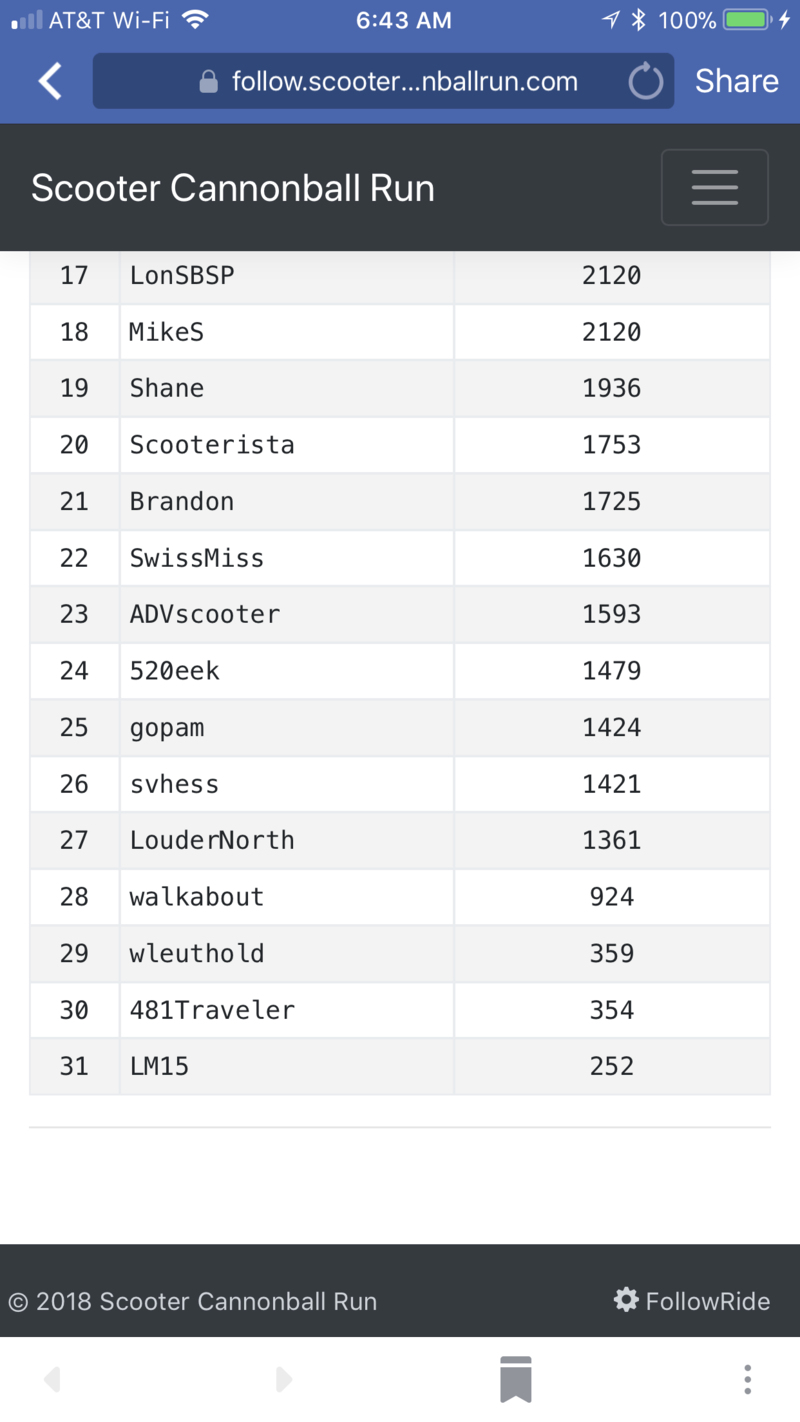Tap the SwissMiss rider name
The image size is (800, 1422).
pos(197,557)
